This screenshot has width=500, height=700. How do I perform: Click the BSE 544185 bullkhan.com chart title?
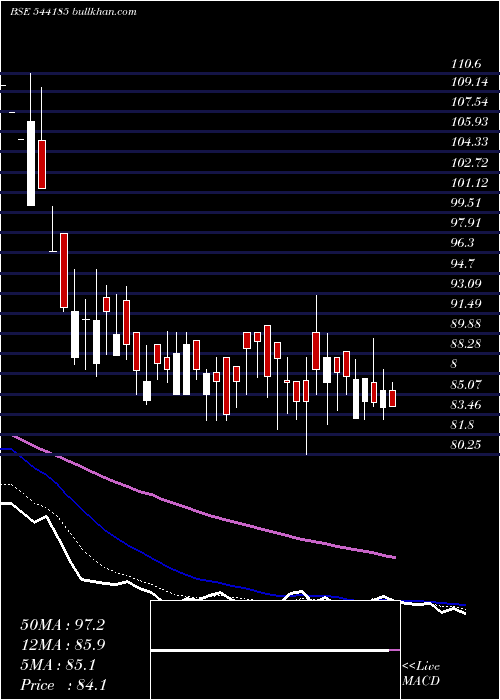coord(73,12)
